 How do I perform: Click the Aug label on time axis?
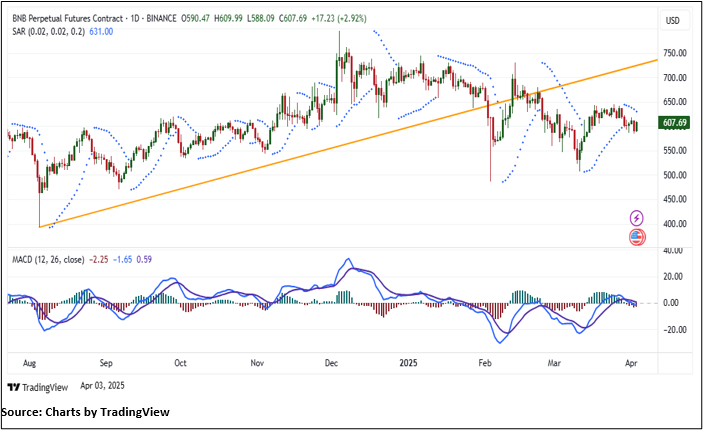30,363
